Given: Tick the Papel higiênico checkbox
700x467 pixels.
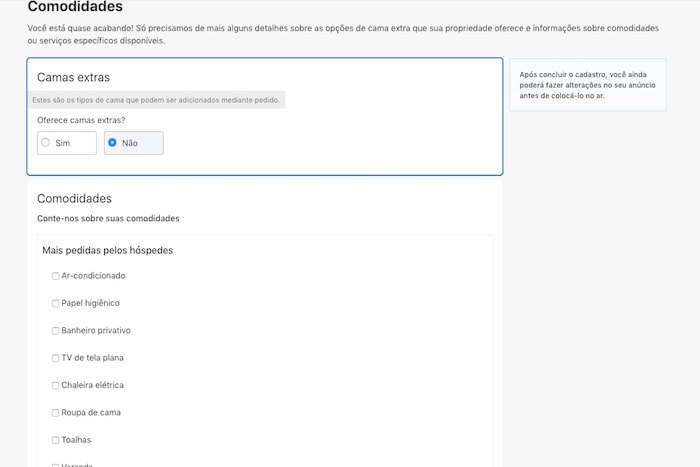Looking at the screenshot, I should pyautogui.click(x=55, y=303).
